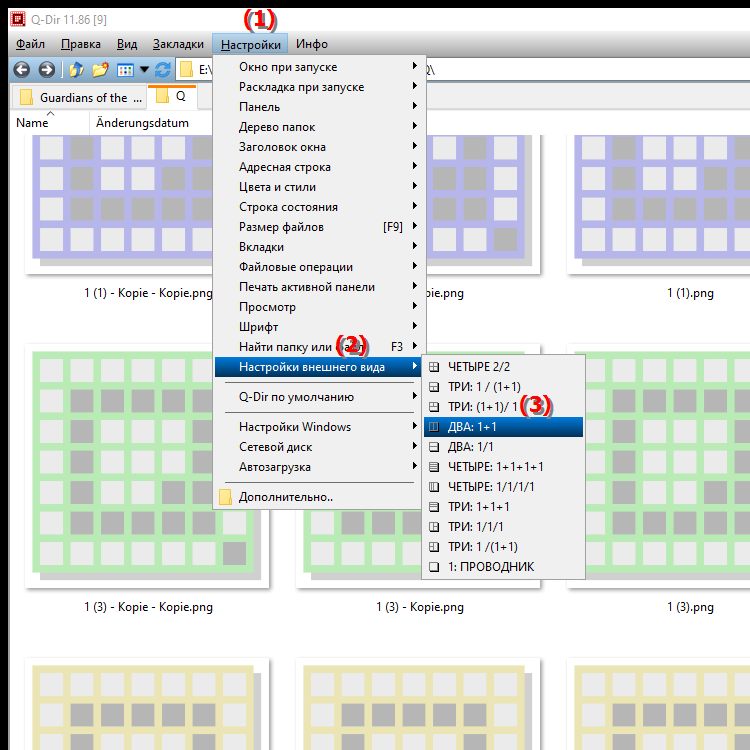Click the ТРИ: (1+1)/ 1 layout icon
Screen dimensions: 750x750
pyautogui.click(x=434, y=407)
